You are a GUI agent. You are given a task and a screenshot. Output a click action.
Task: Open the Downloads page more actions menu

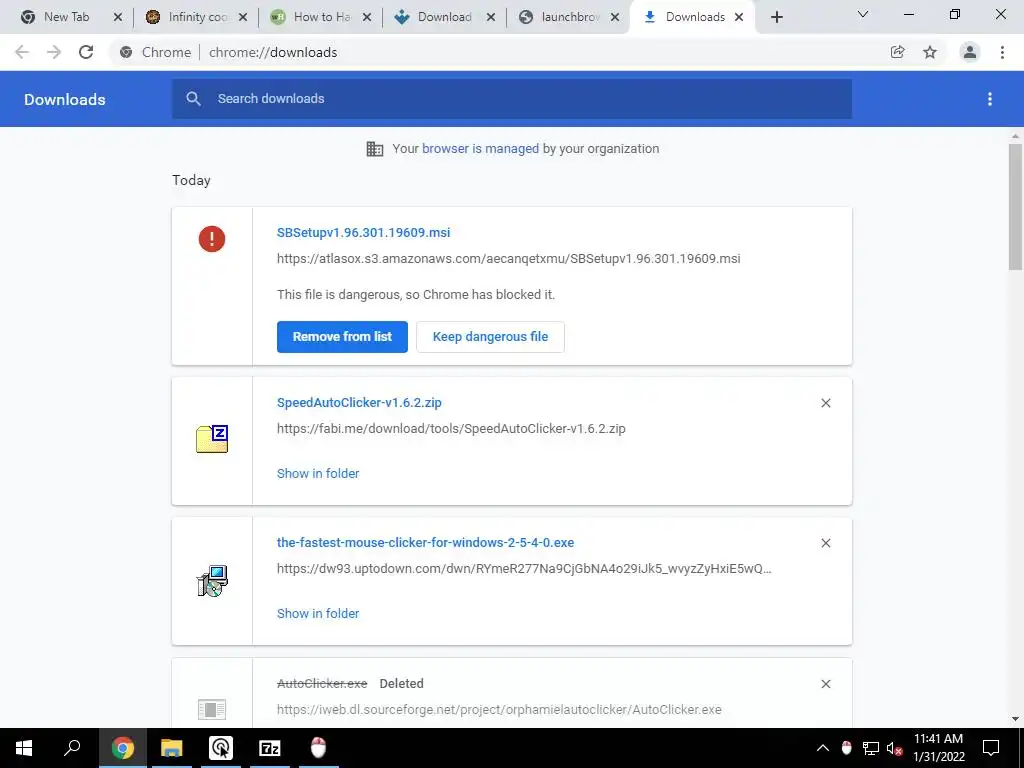point(990,99)
